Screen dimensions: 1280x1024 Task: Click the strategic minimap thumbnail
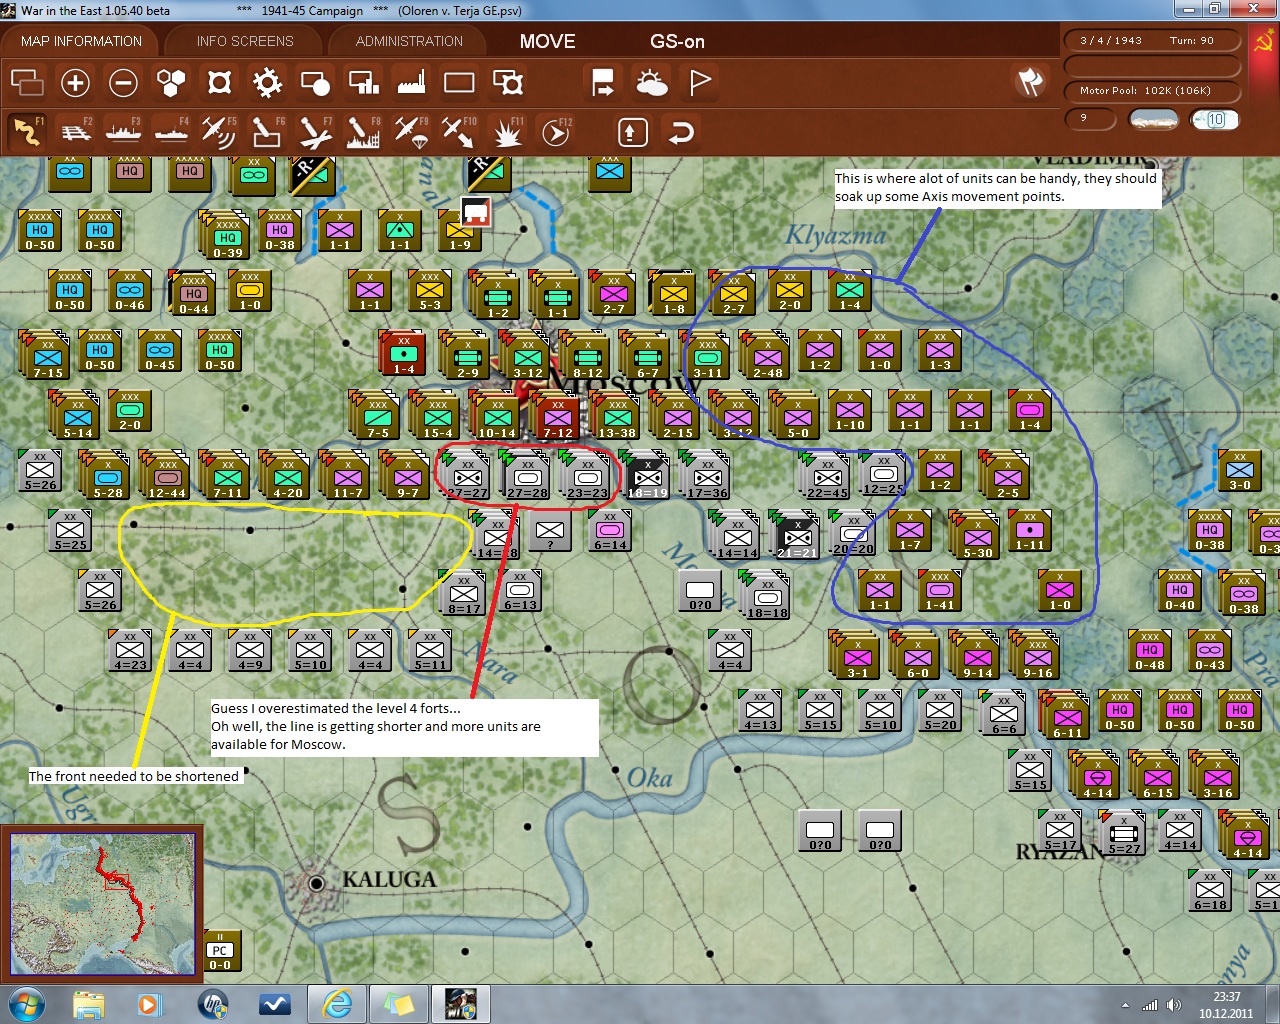click(x=102, y=904)
